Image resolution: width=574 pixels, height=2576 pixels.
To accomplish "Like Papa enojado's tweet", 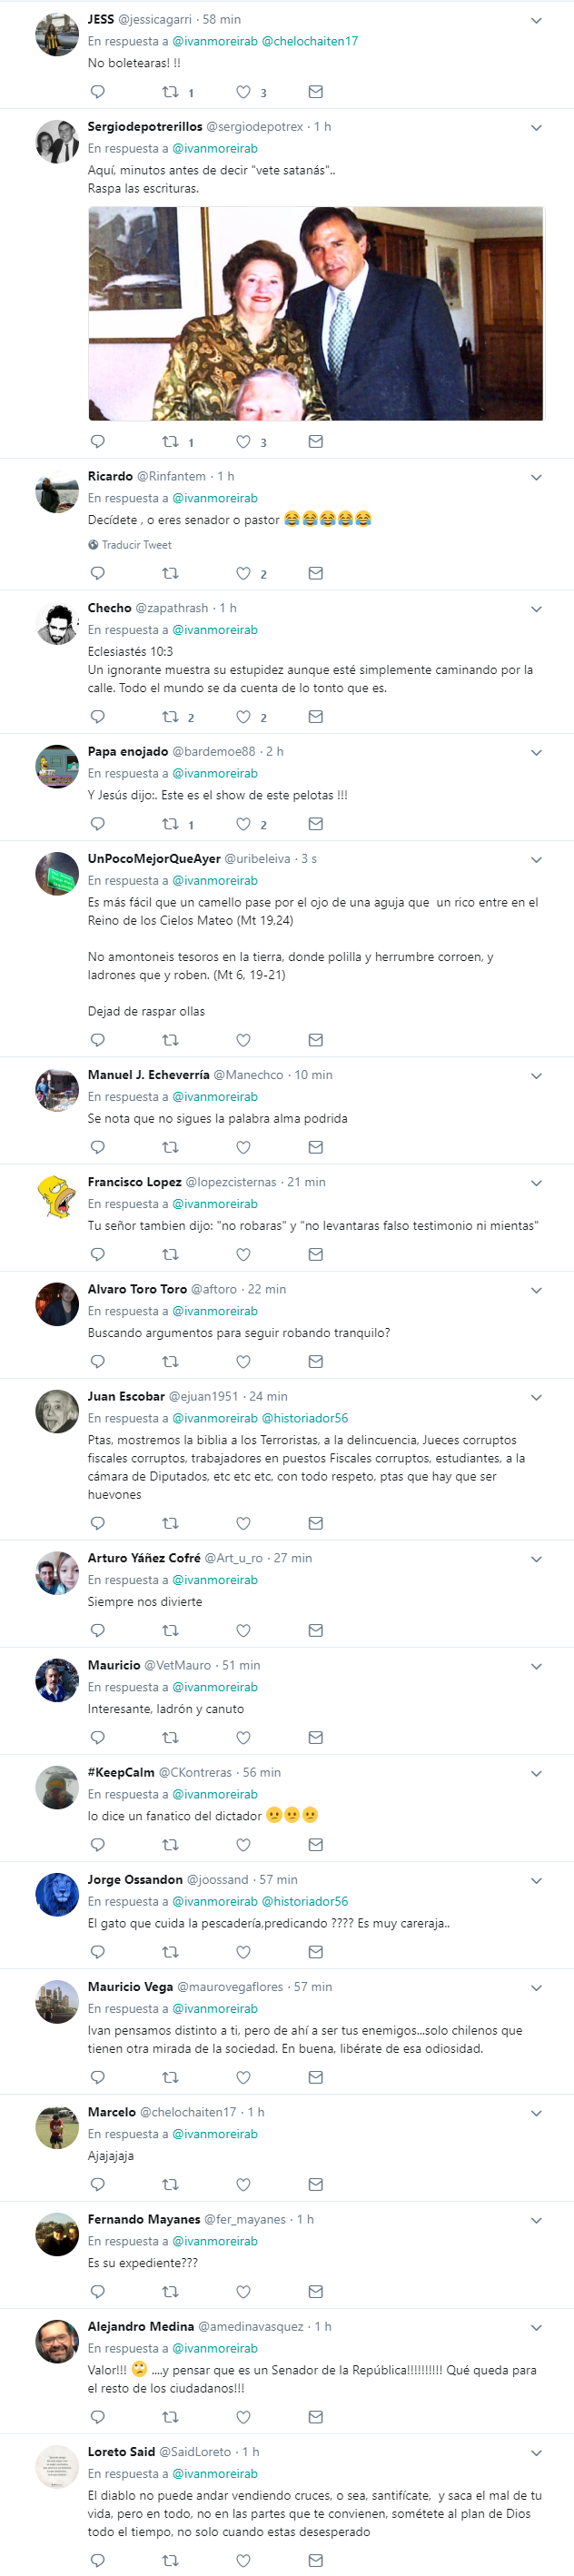I will (243, 824).
